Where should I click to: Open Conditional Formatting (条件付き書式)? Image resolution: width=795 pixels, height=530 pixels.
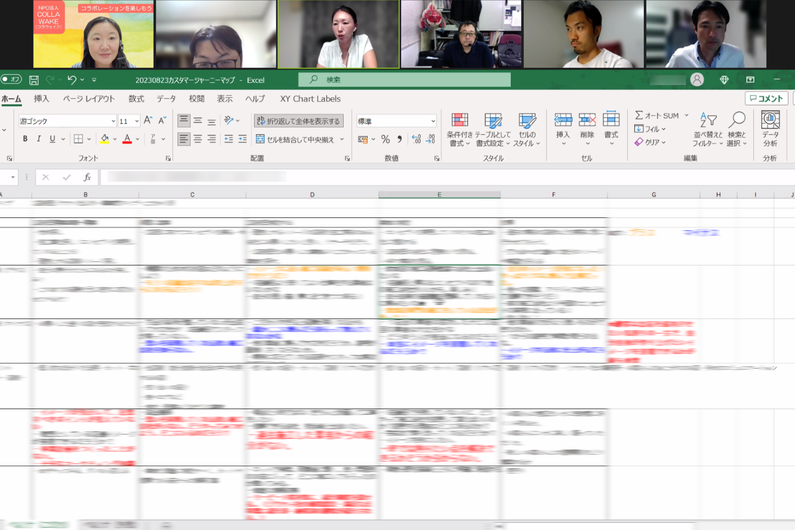point(459,129)
